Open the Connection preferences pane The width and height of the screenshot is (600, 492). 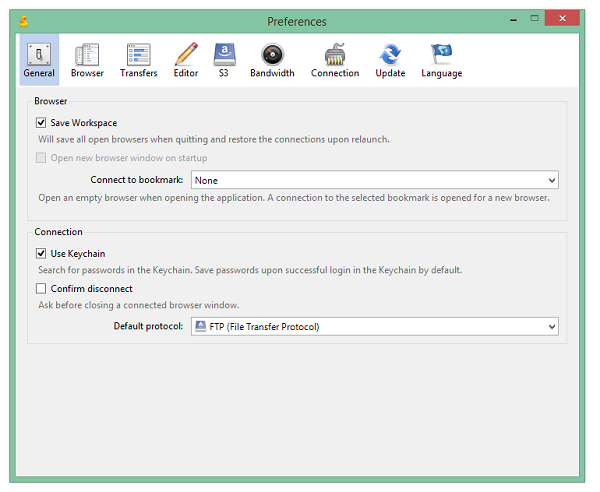click(335, 60)
